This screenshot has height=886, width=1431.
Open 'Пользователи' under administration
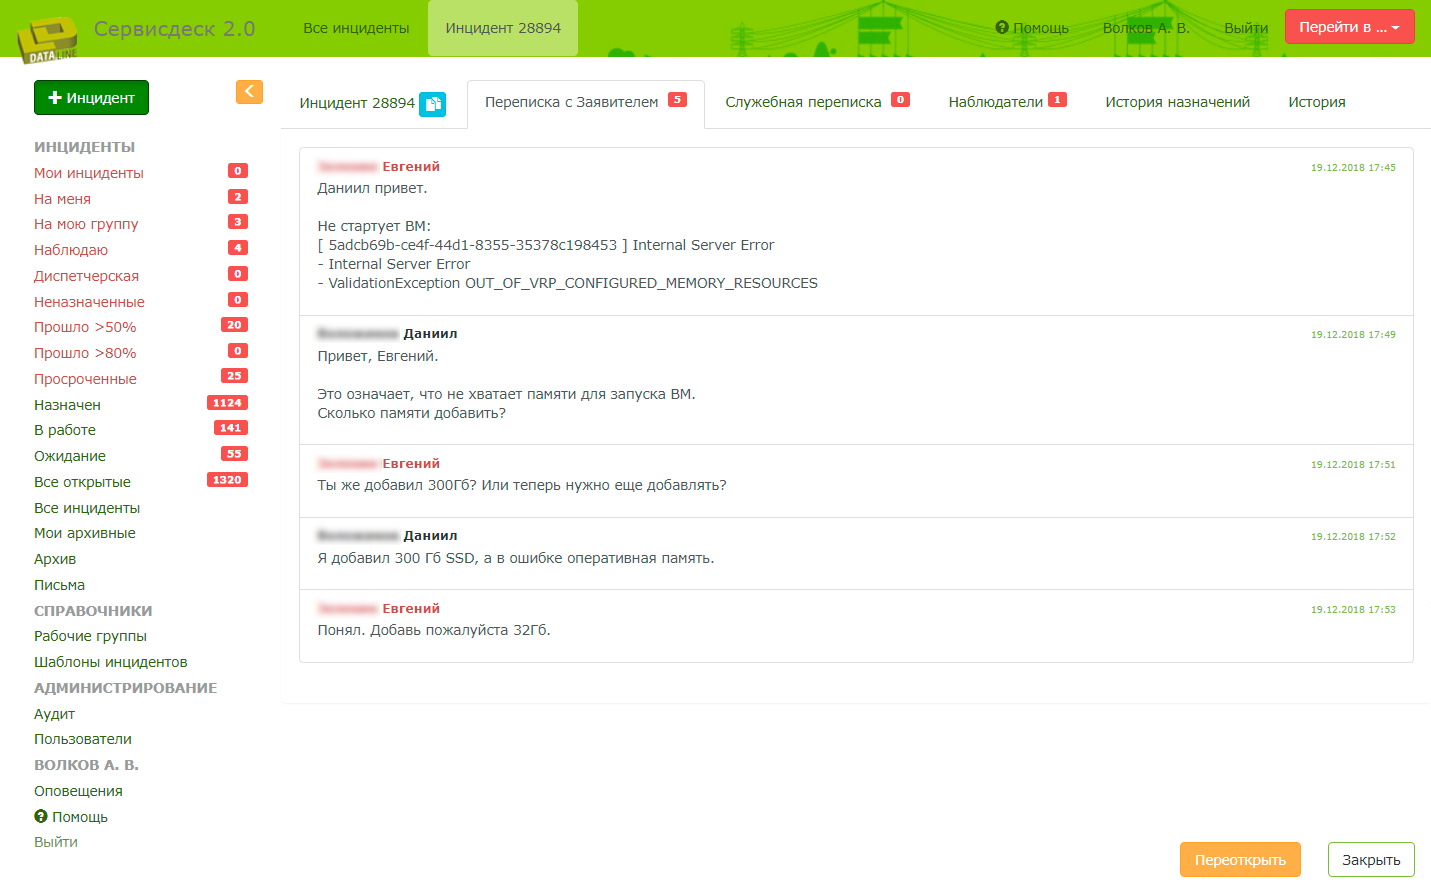pyautogui.click(x=84, y=739)
